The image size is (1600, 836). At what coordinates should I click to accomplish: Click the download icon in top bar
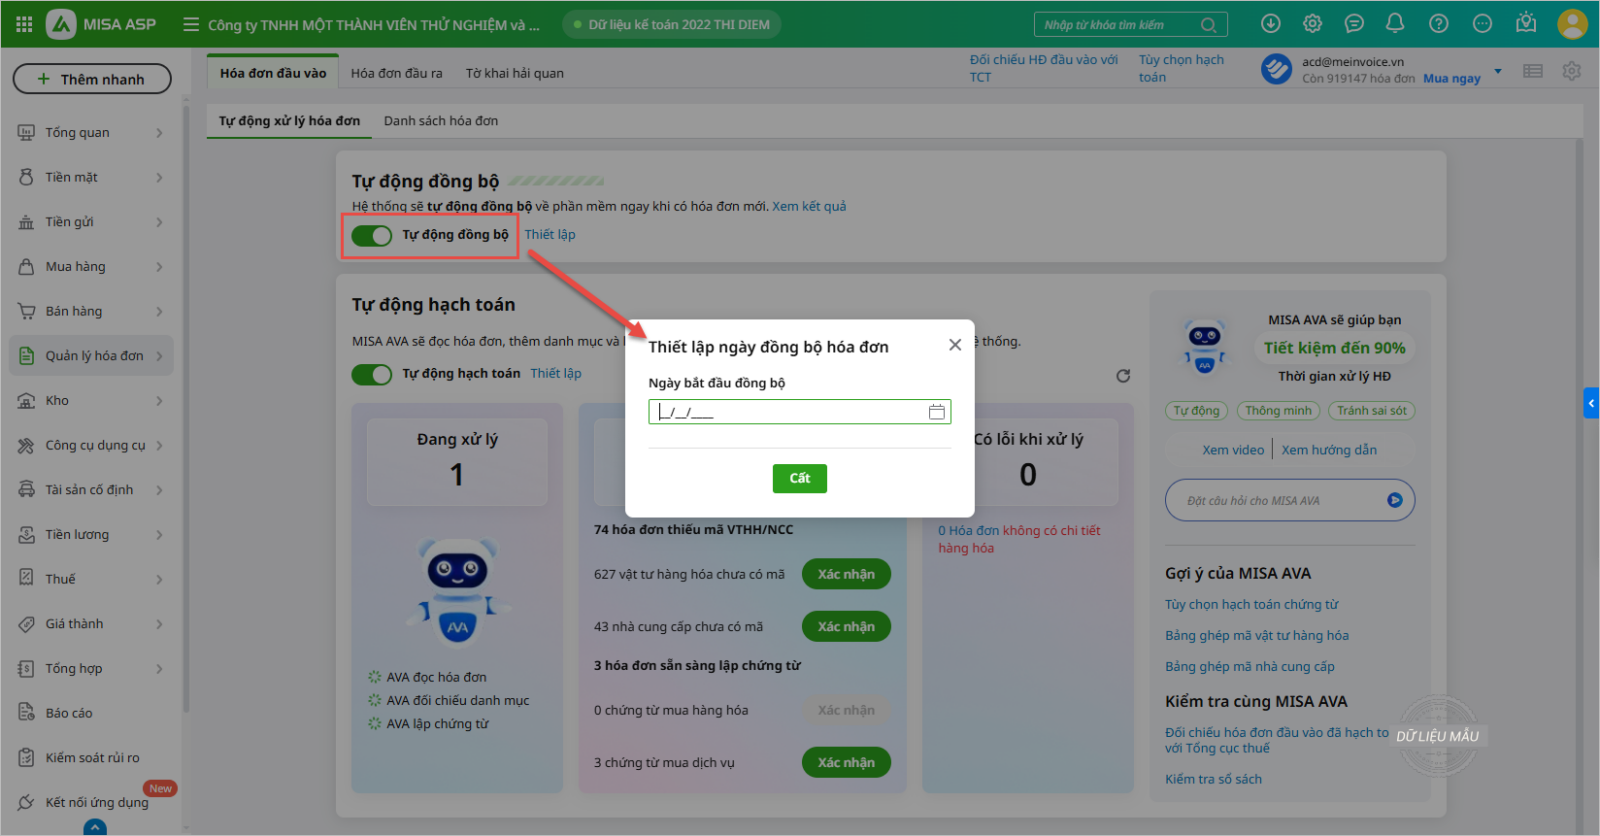tap(1270, 23)
